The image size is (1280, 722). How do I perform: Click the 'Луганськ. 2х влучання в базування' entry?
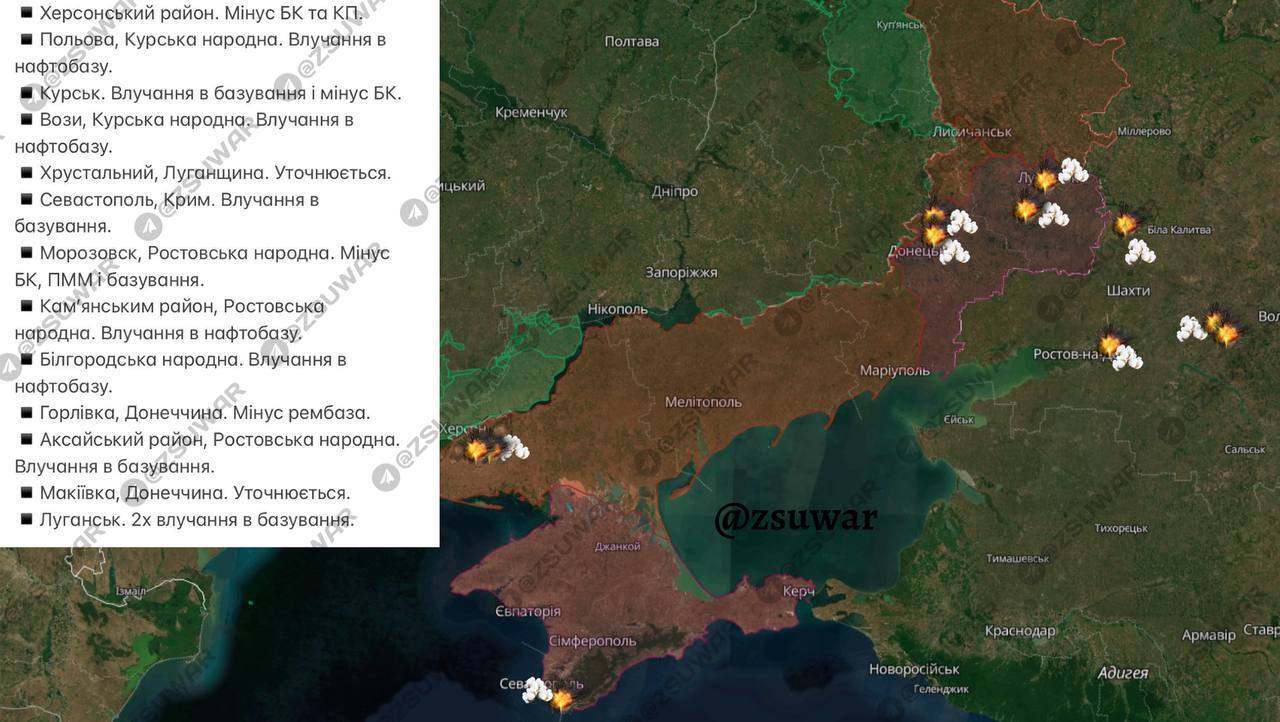[196, 520]
